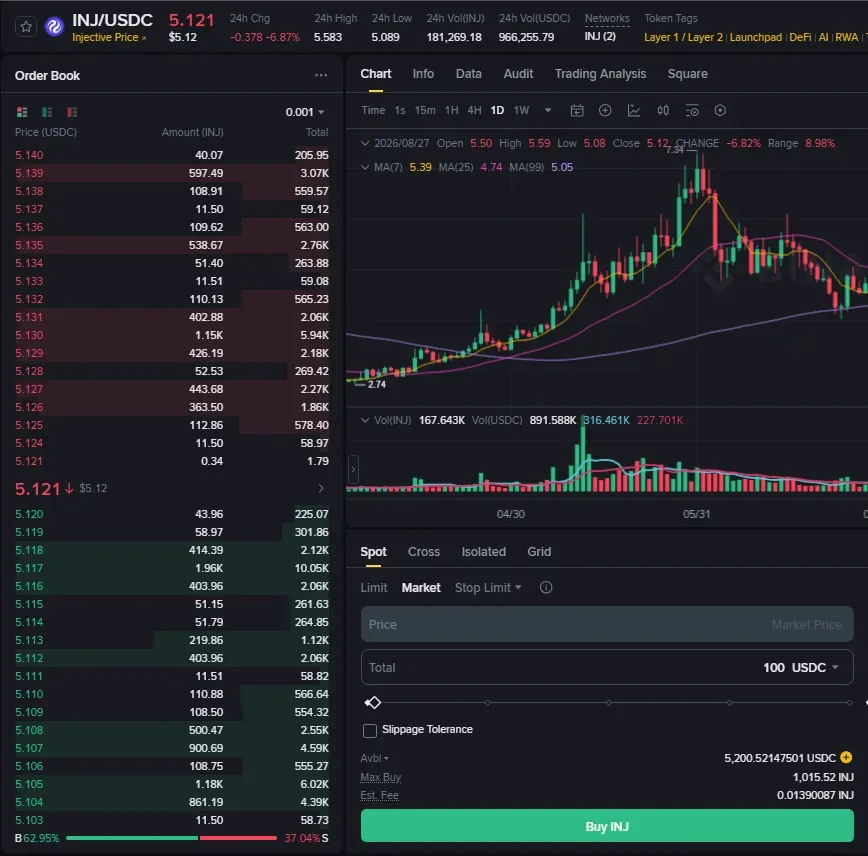Click the Buy INJ button
Screen dimensions: 868x856
tap(607, 826)
